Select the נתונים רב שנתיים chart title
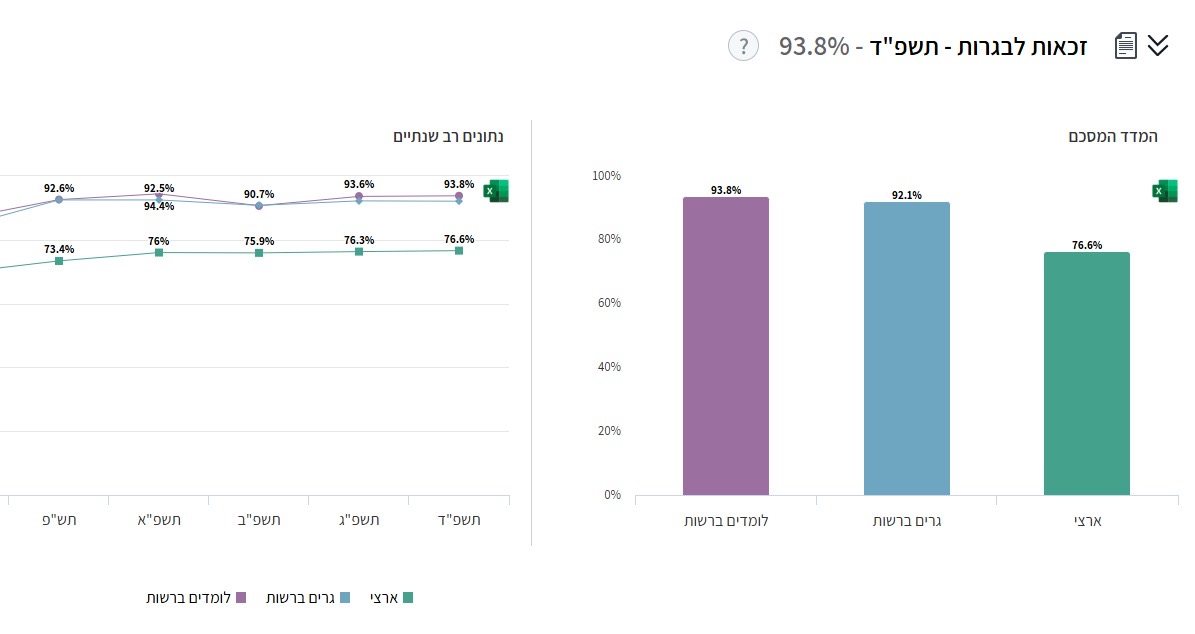This screenshot has height=634, width=1195. pos(448,136)
